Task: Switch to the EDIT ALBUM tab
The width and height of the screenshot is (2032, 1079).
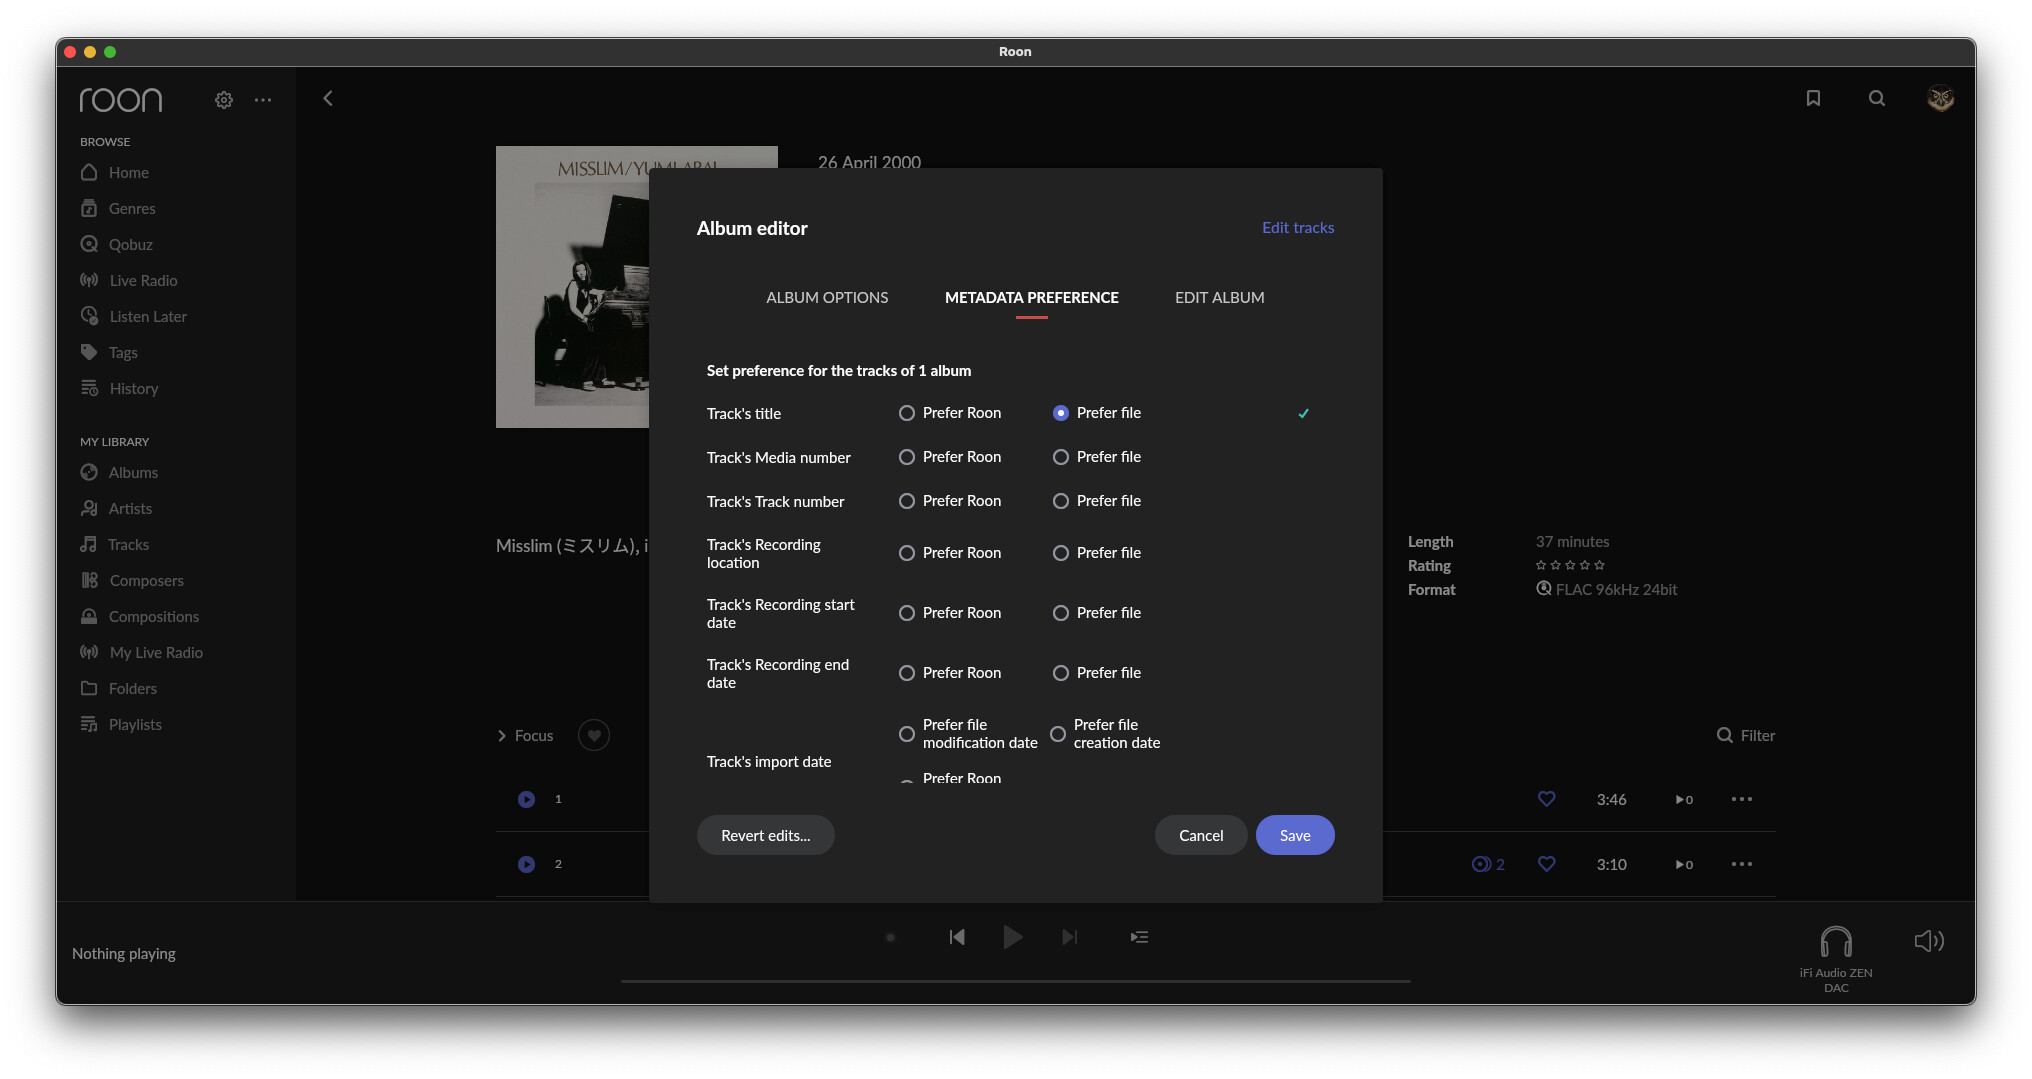Action: coord(1219,297)
